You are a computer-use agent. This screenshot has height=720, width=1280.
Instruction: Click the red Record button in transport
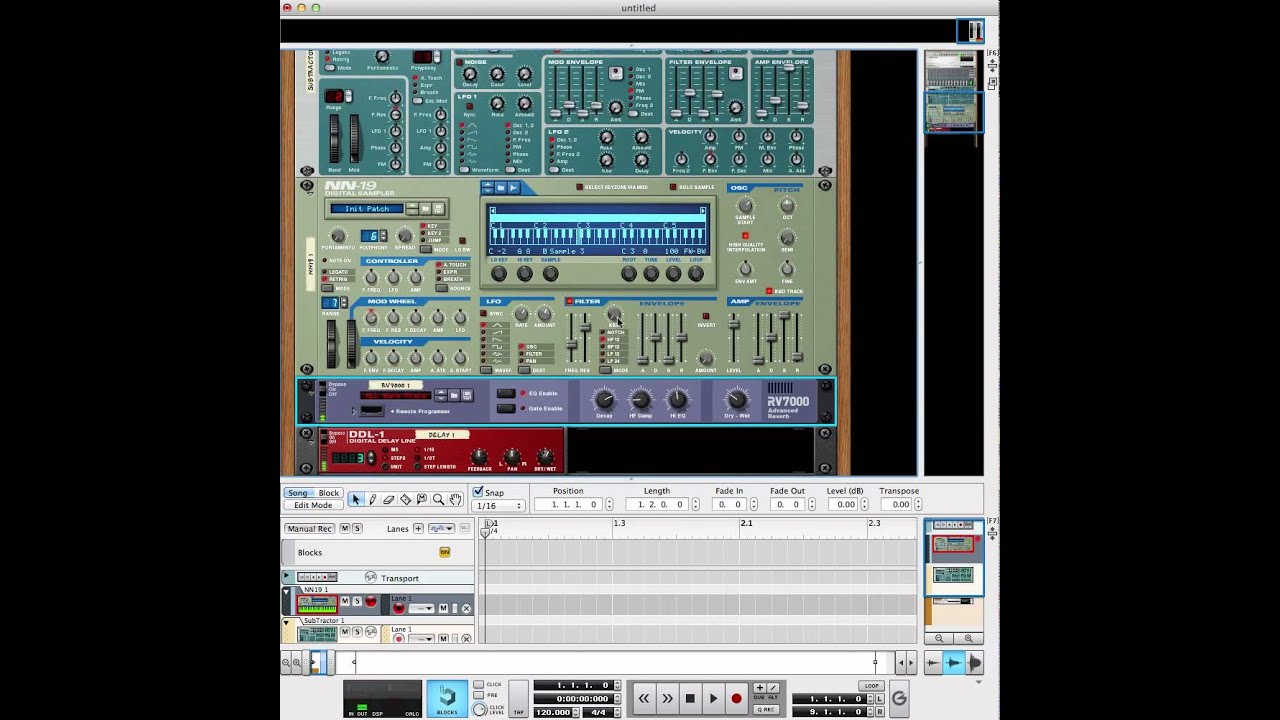(737, 699)
